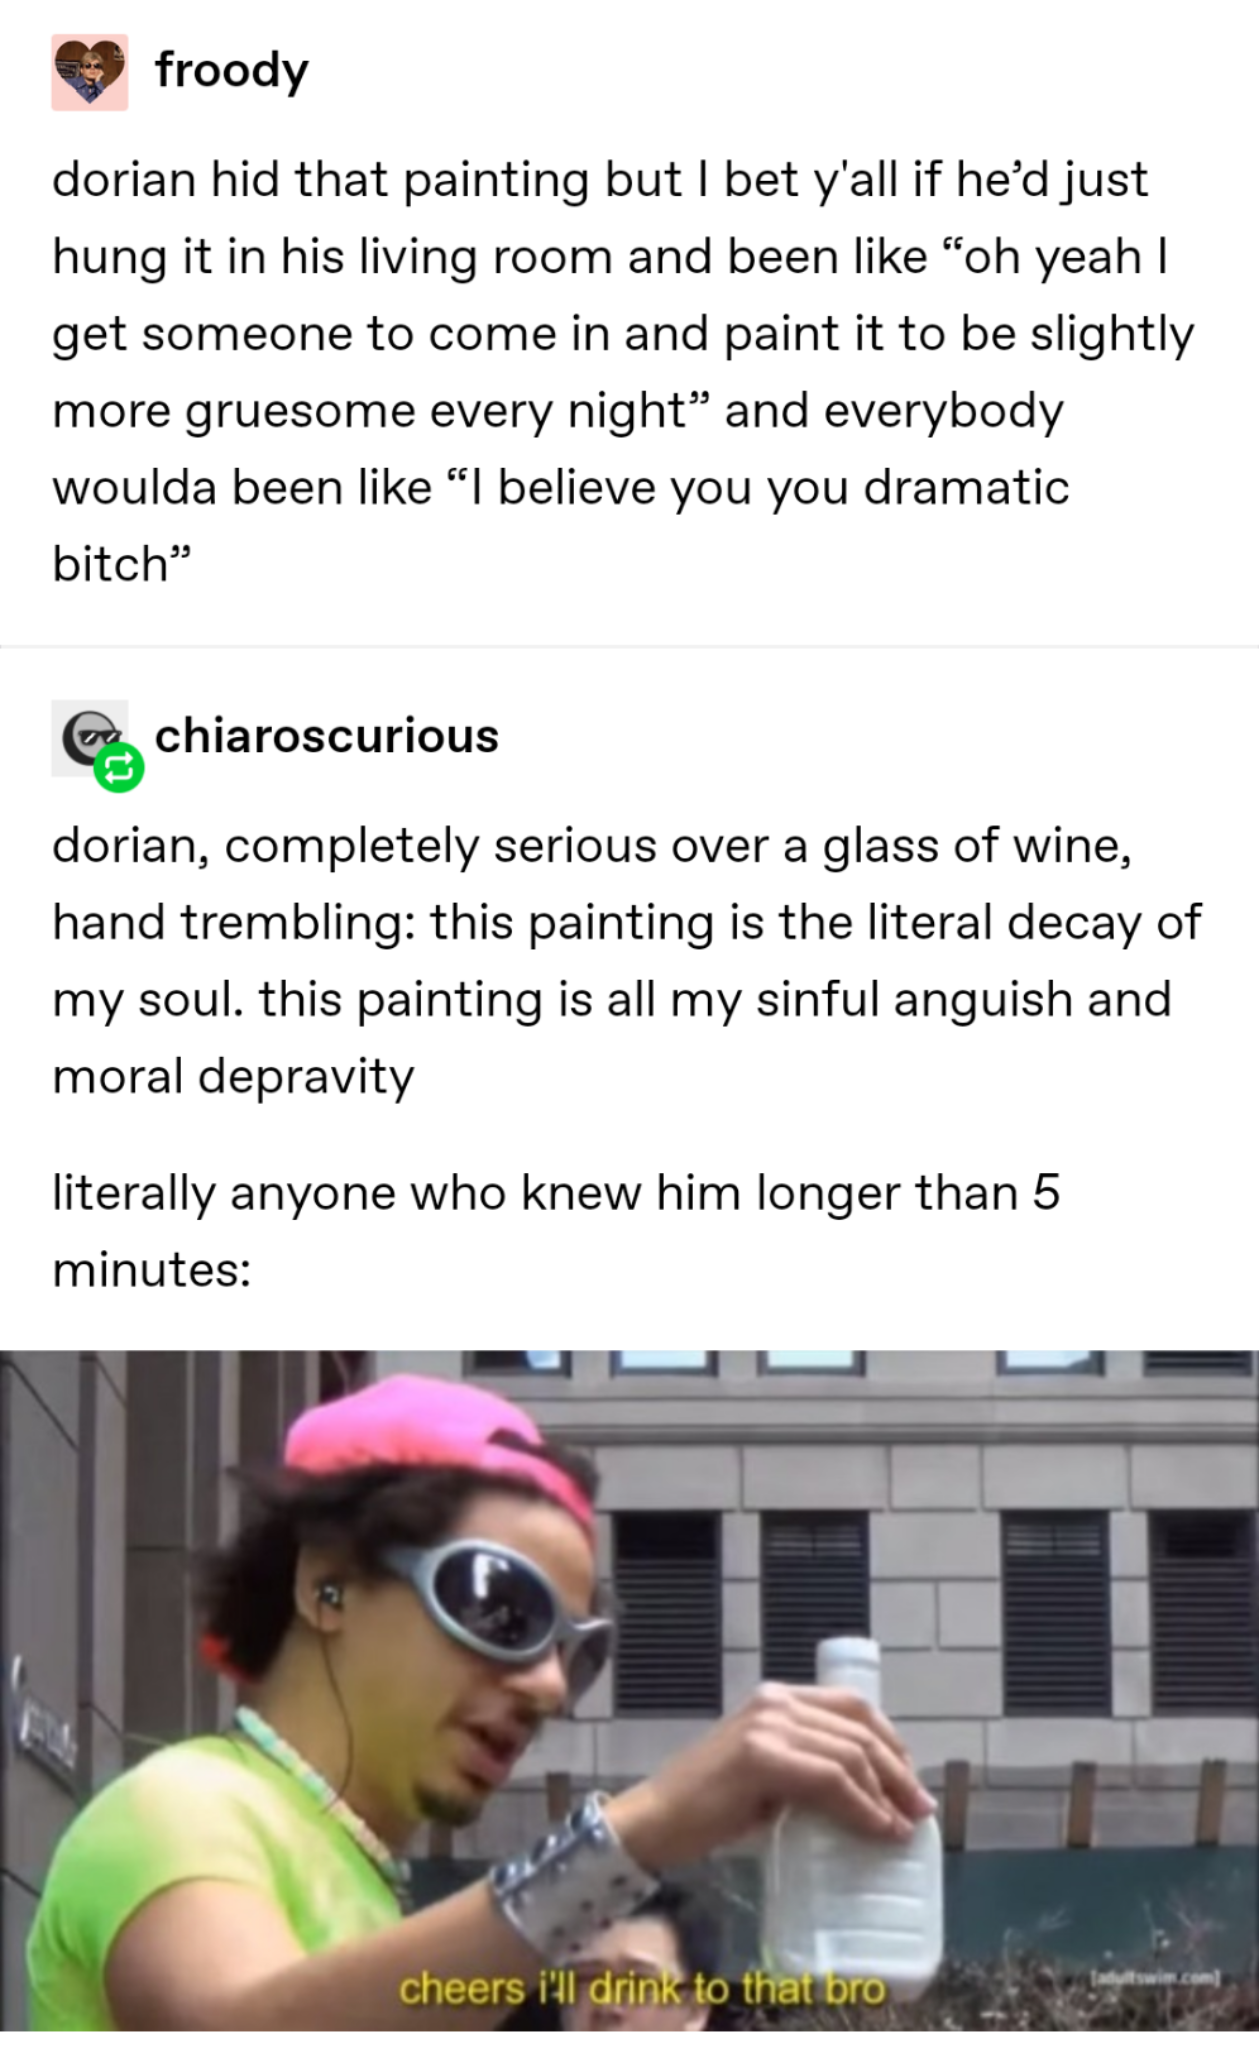The height and width of the screenshot is (2048, 1259).
Task: Visit the froody blog username link
Action: 231,72
